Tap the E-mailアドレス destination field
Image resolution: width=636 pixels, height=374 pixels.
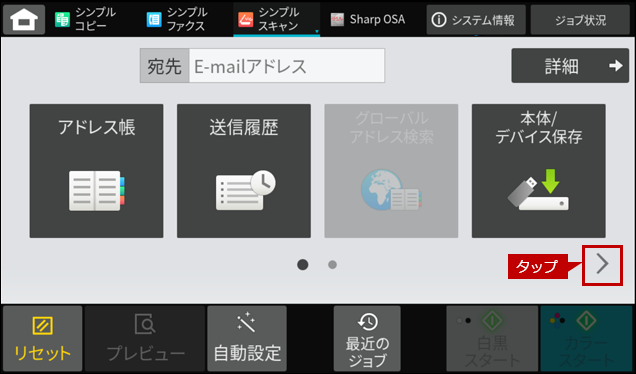click(x=287, y=66)
